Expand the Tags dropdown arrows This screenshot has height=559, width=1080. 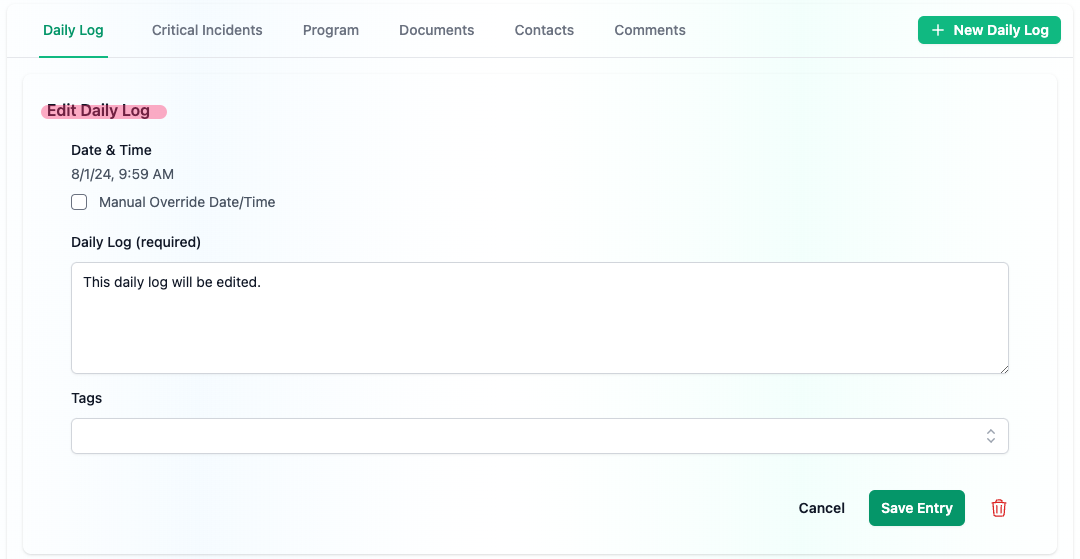coord(990,436)
